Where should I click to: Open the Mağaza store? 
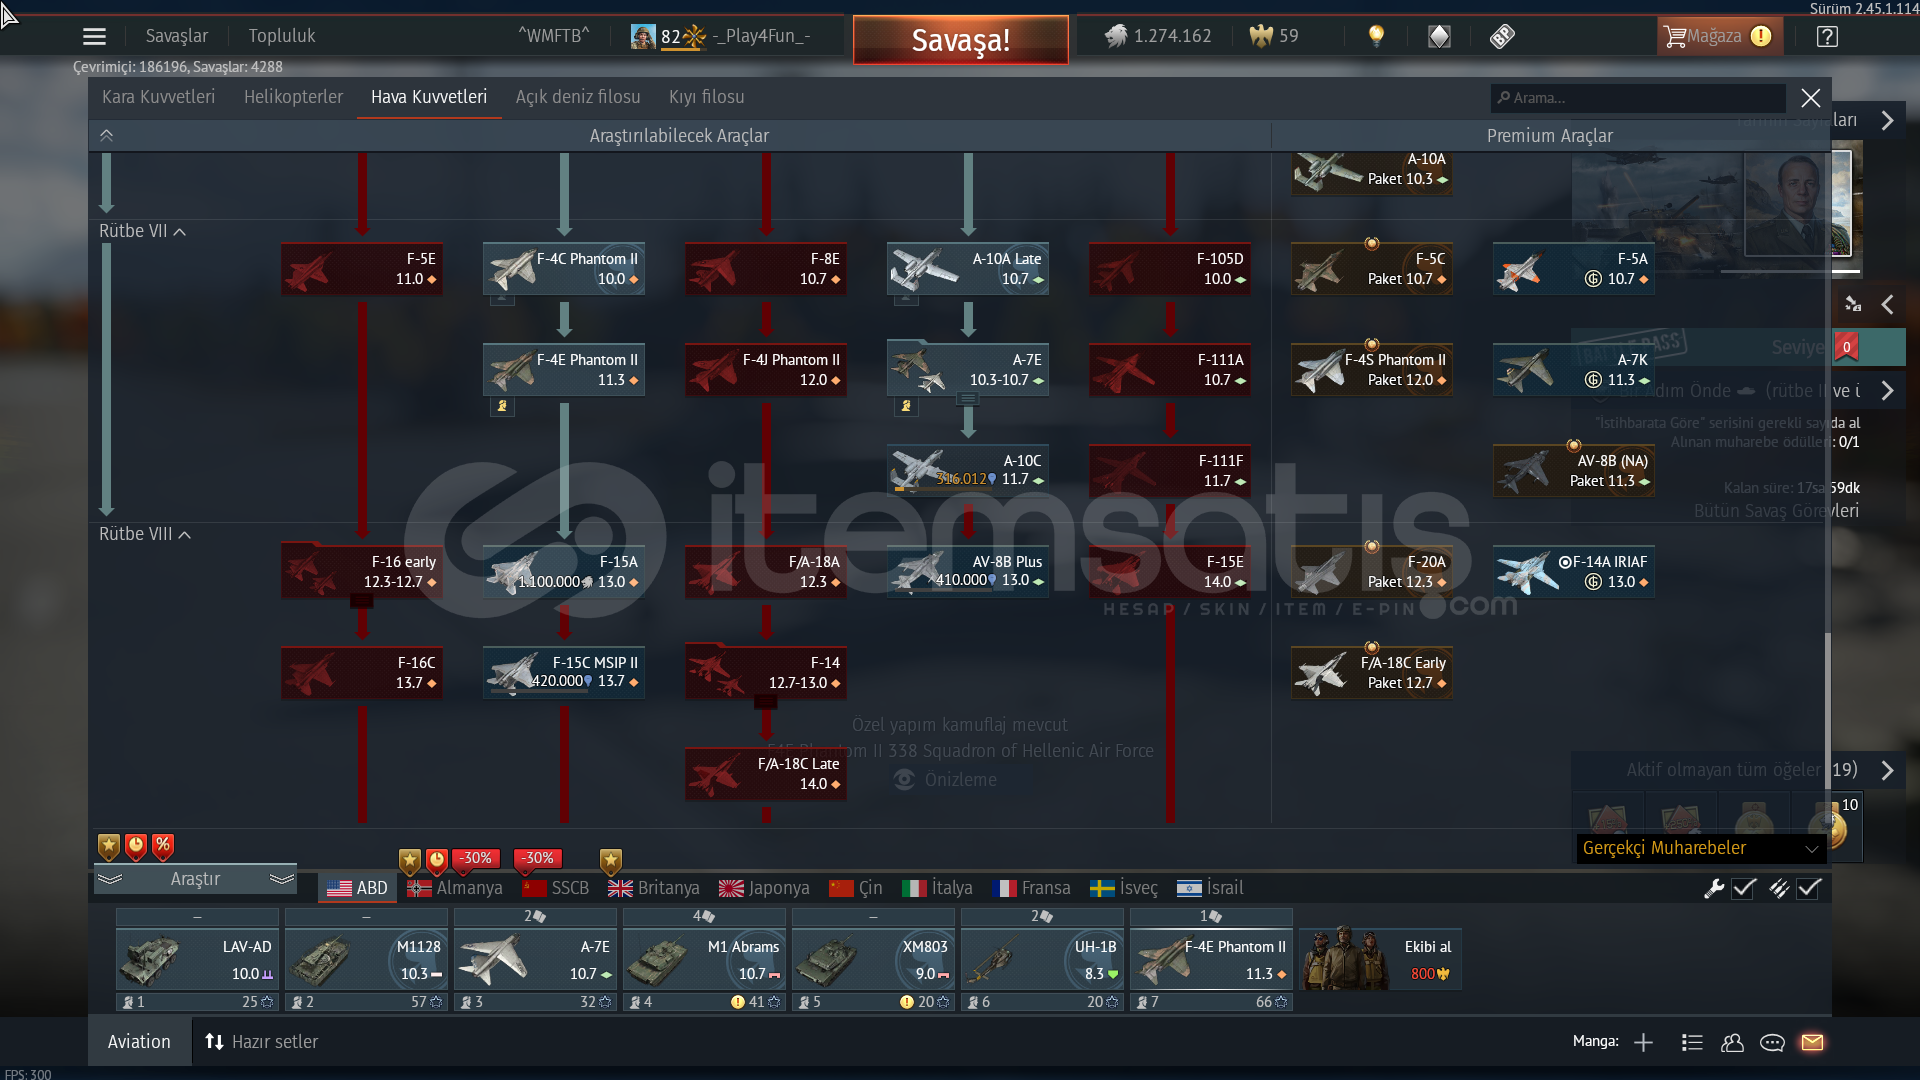[1719, 36]
